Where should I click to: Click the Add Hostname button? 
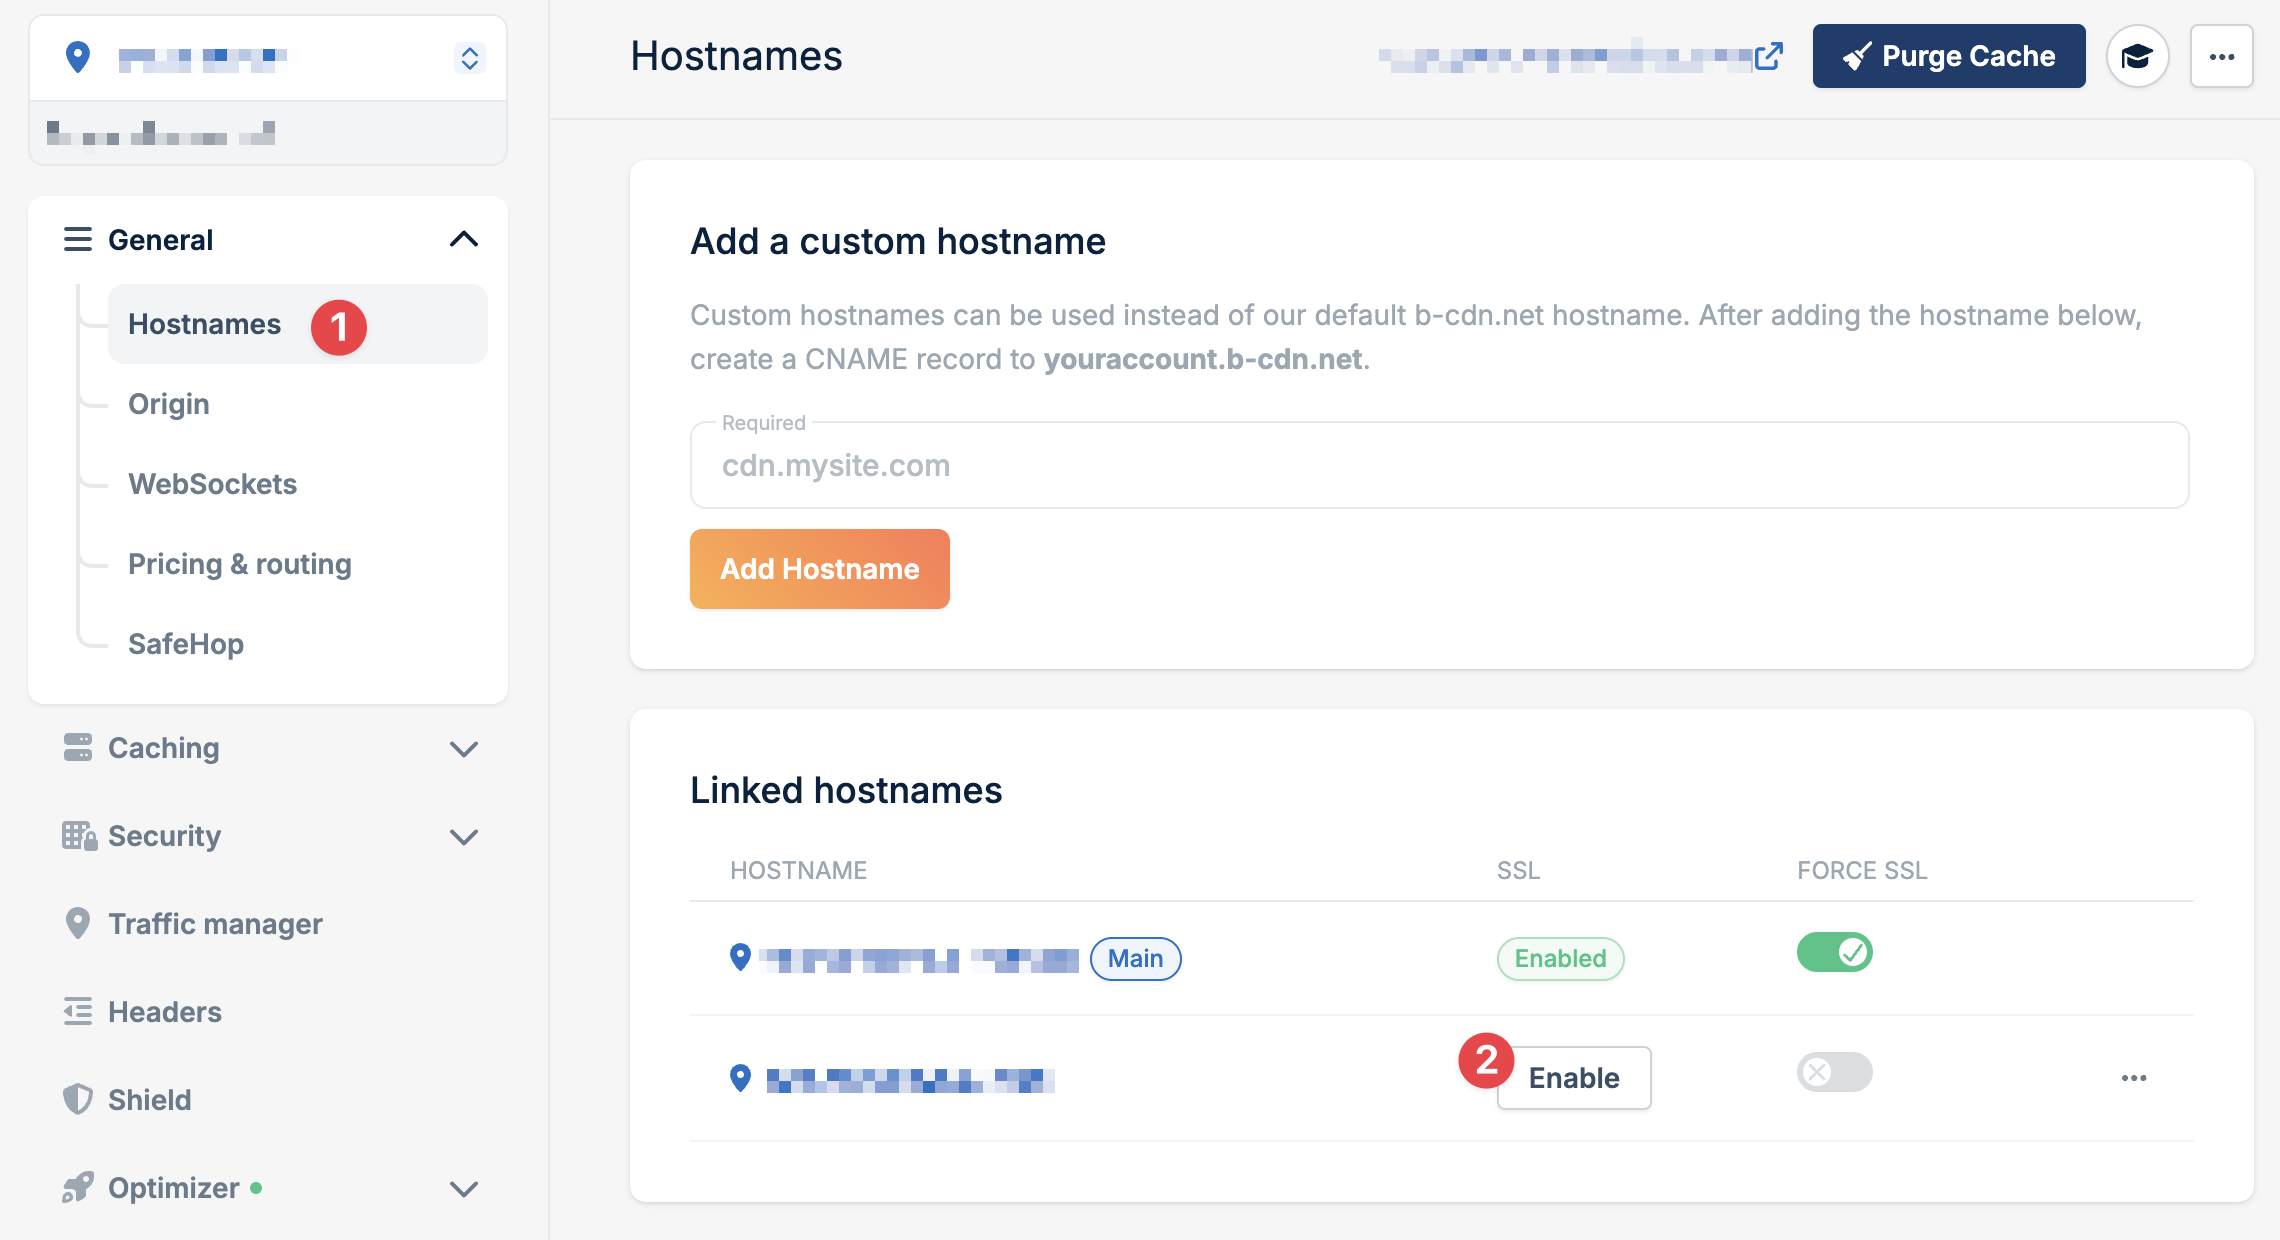click(x=819, y=569)
